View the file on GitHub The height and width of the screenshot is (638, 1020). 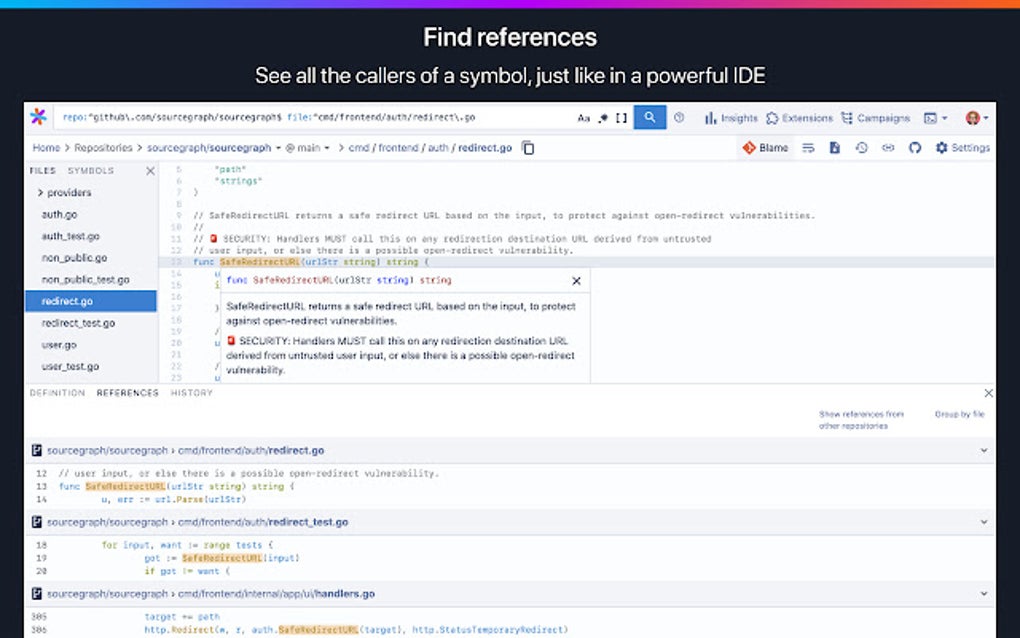pyautogui.click(x=915, y=147)
